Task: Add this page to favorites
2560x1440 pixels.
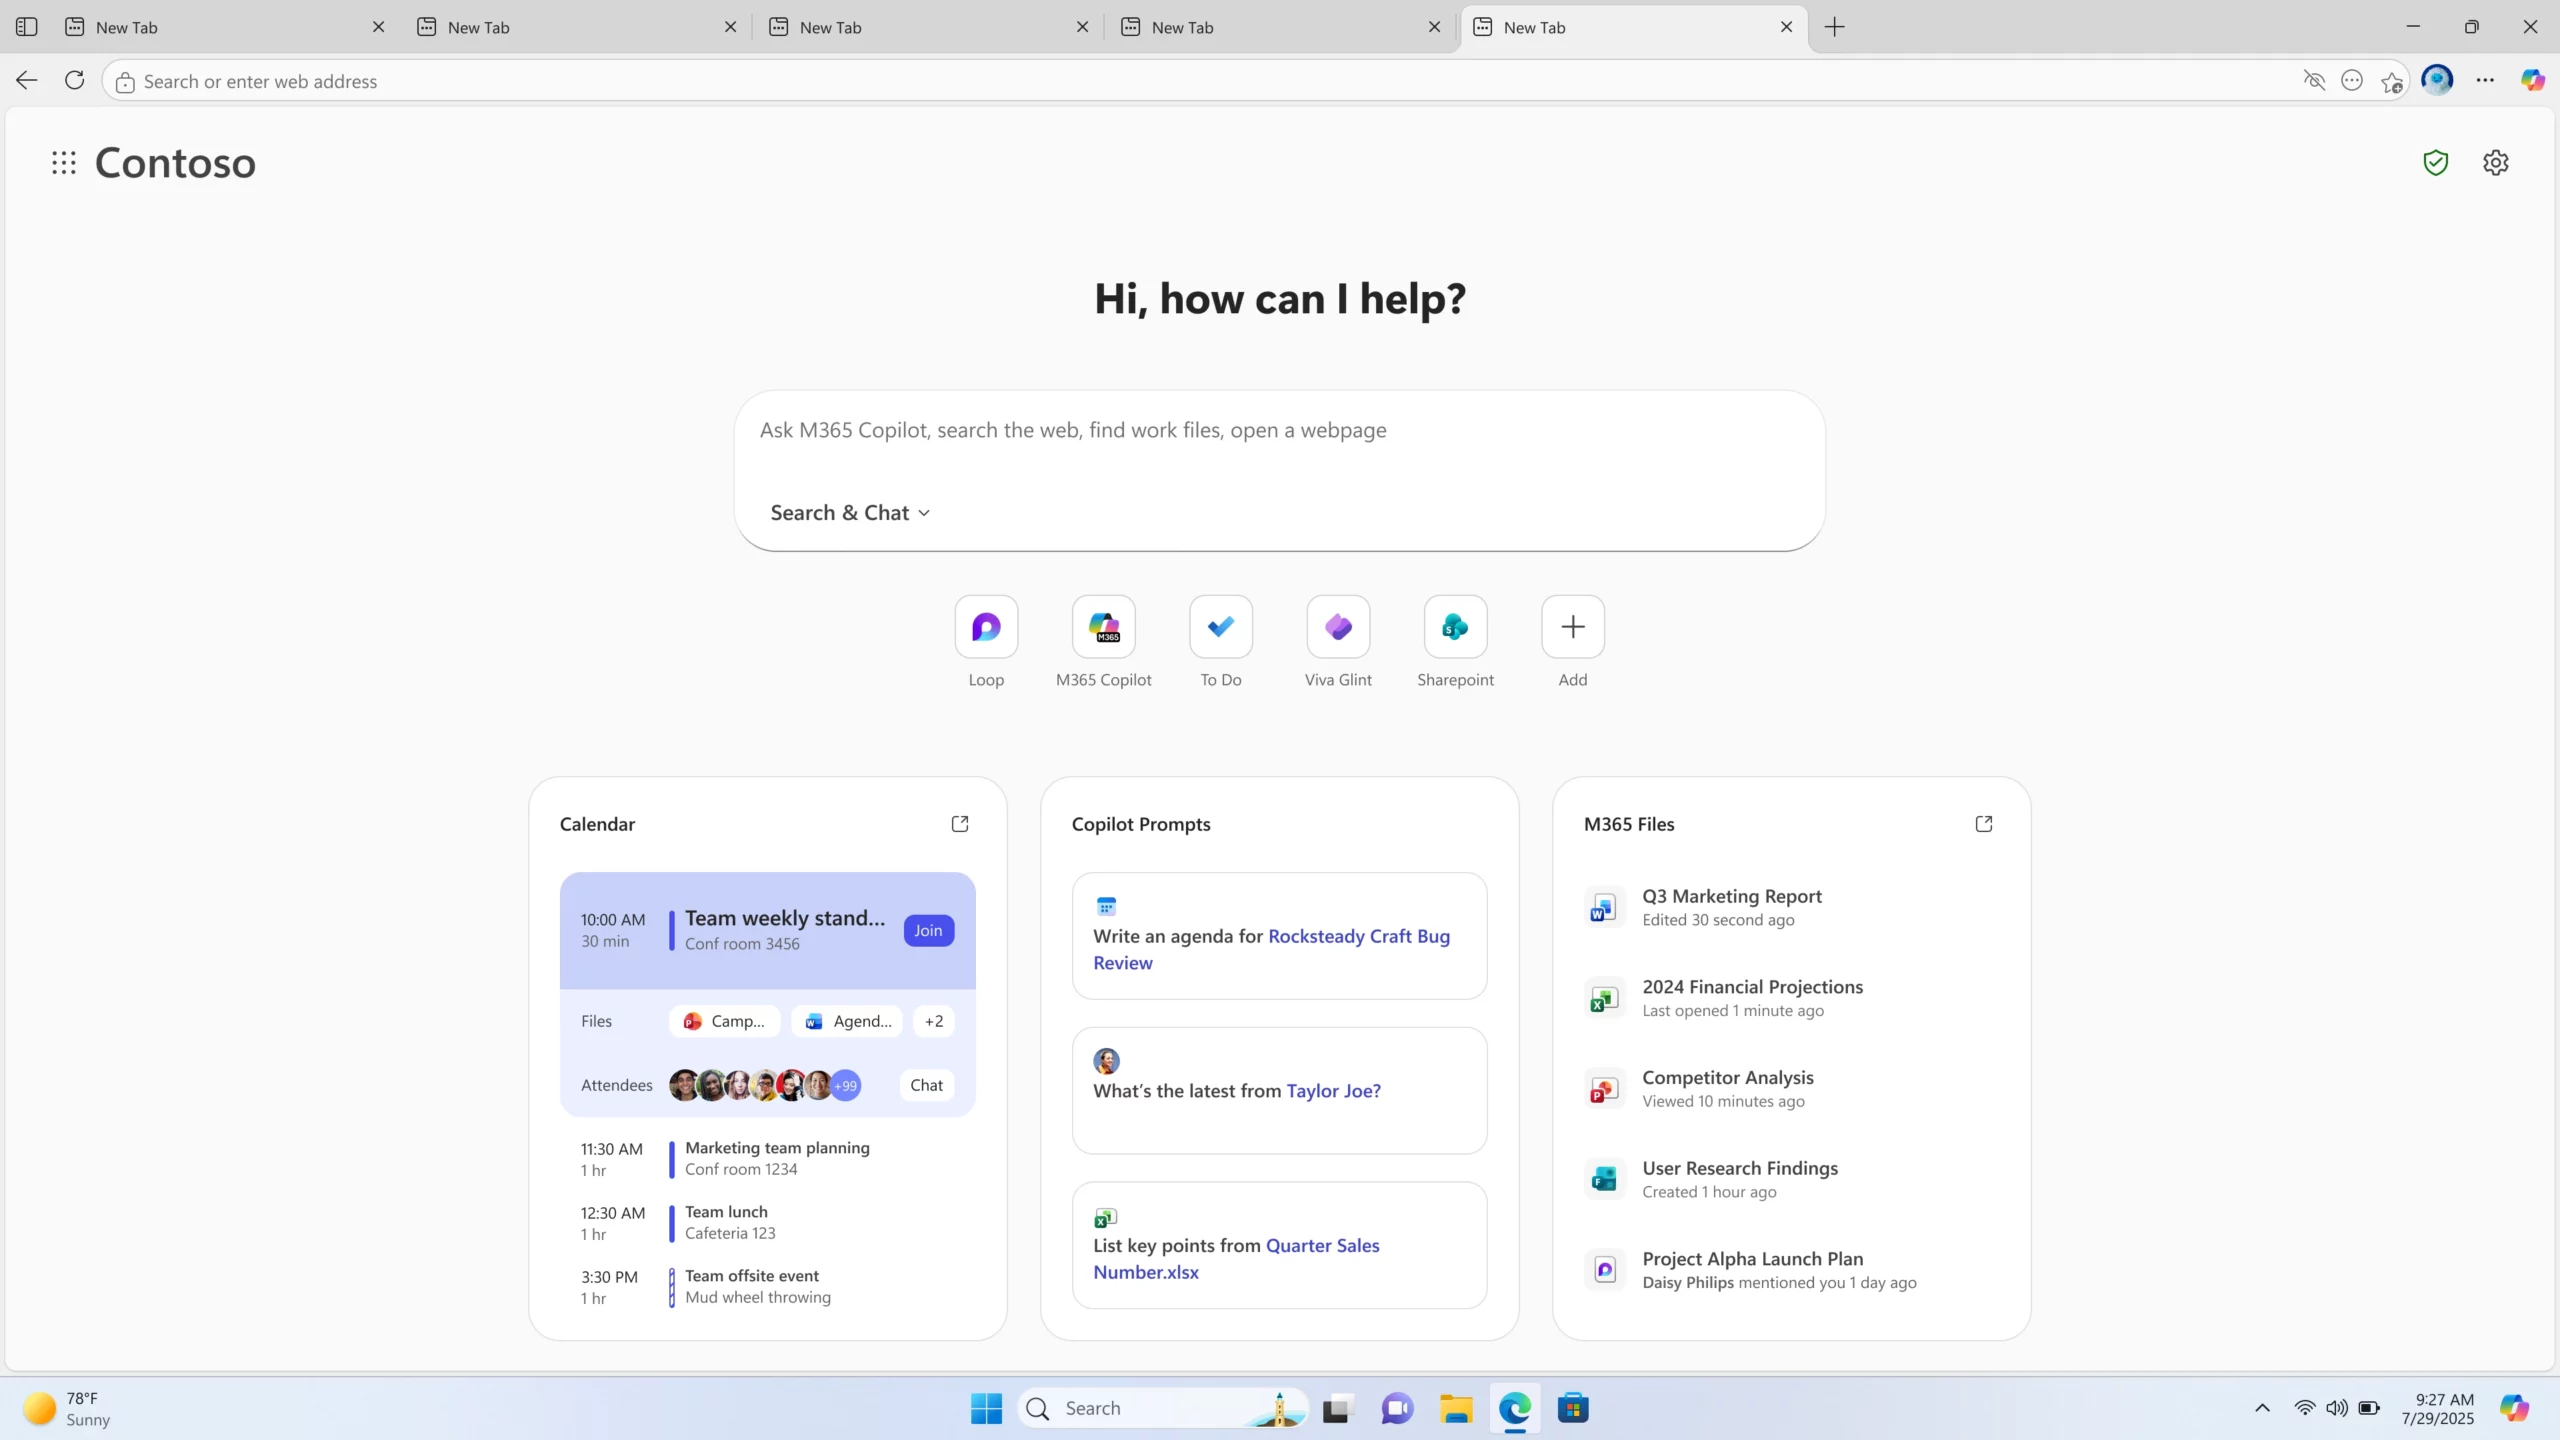Action: point(2391,80)
